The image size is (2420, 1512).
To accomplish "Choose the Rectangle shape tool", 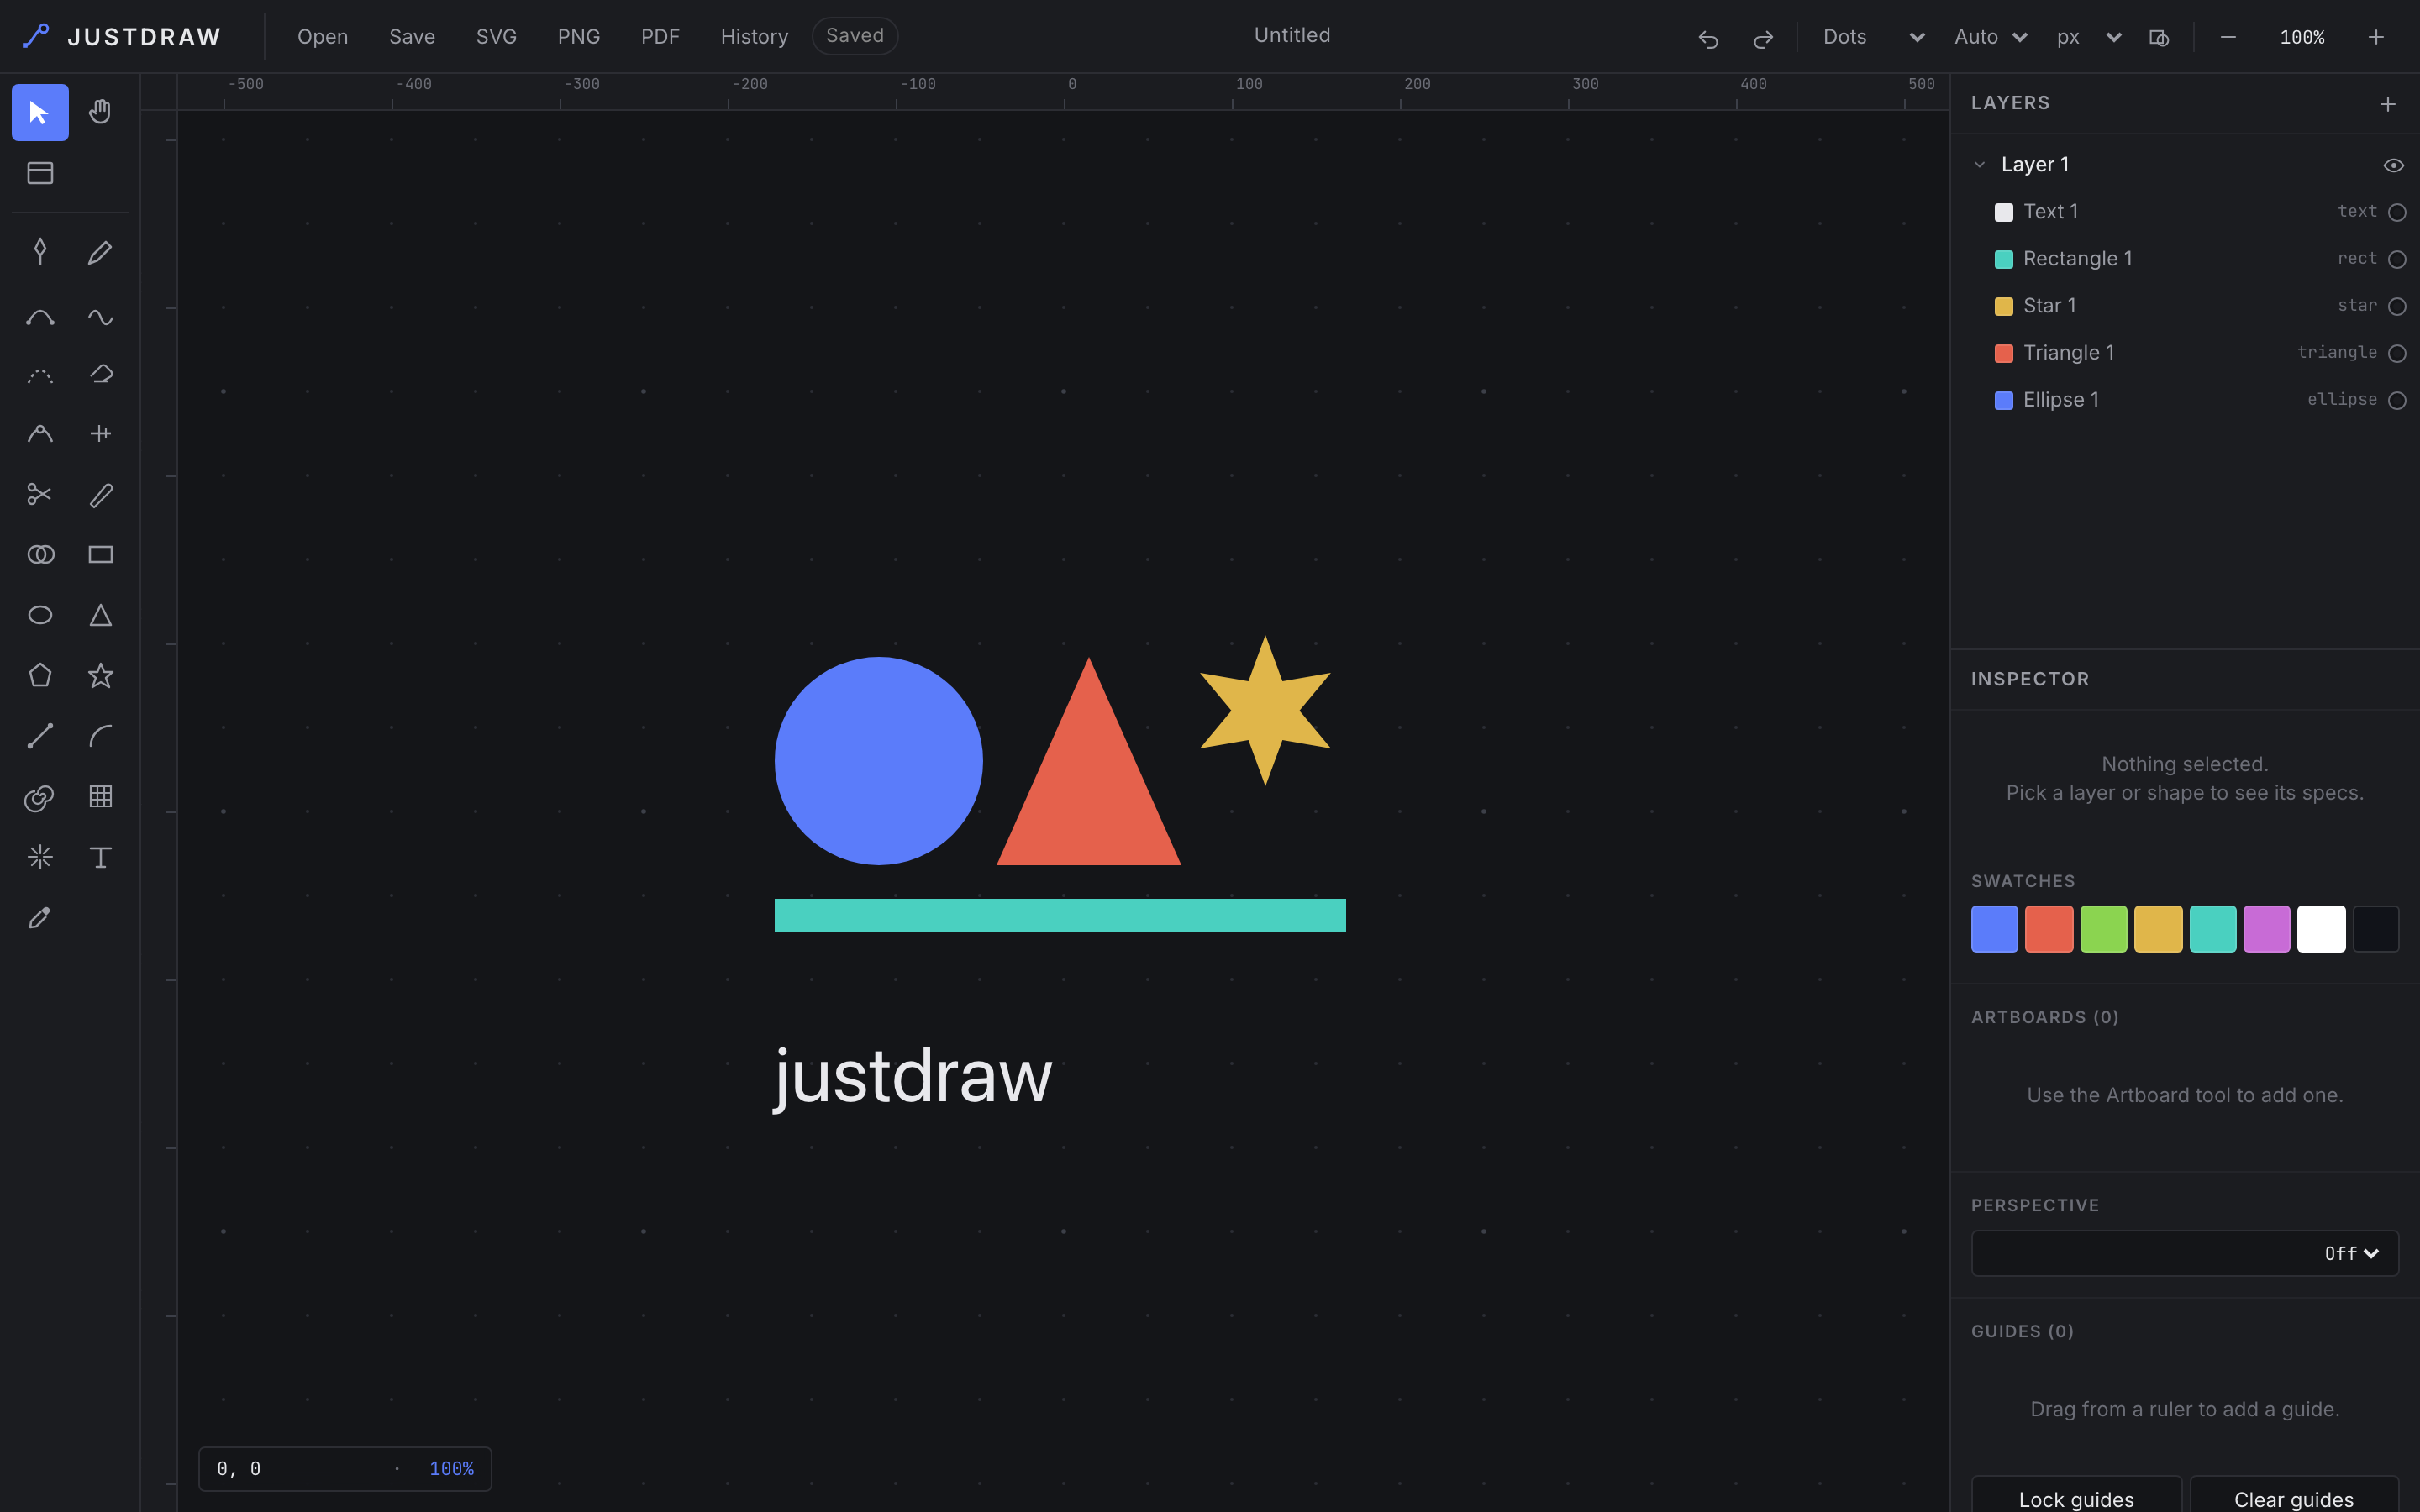I will [x=100, y=555].
